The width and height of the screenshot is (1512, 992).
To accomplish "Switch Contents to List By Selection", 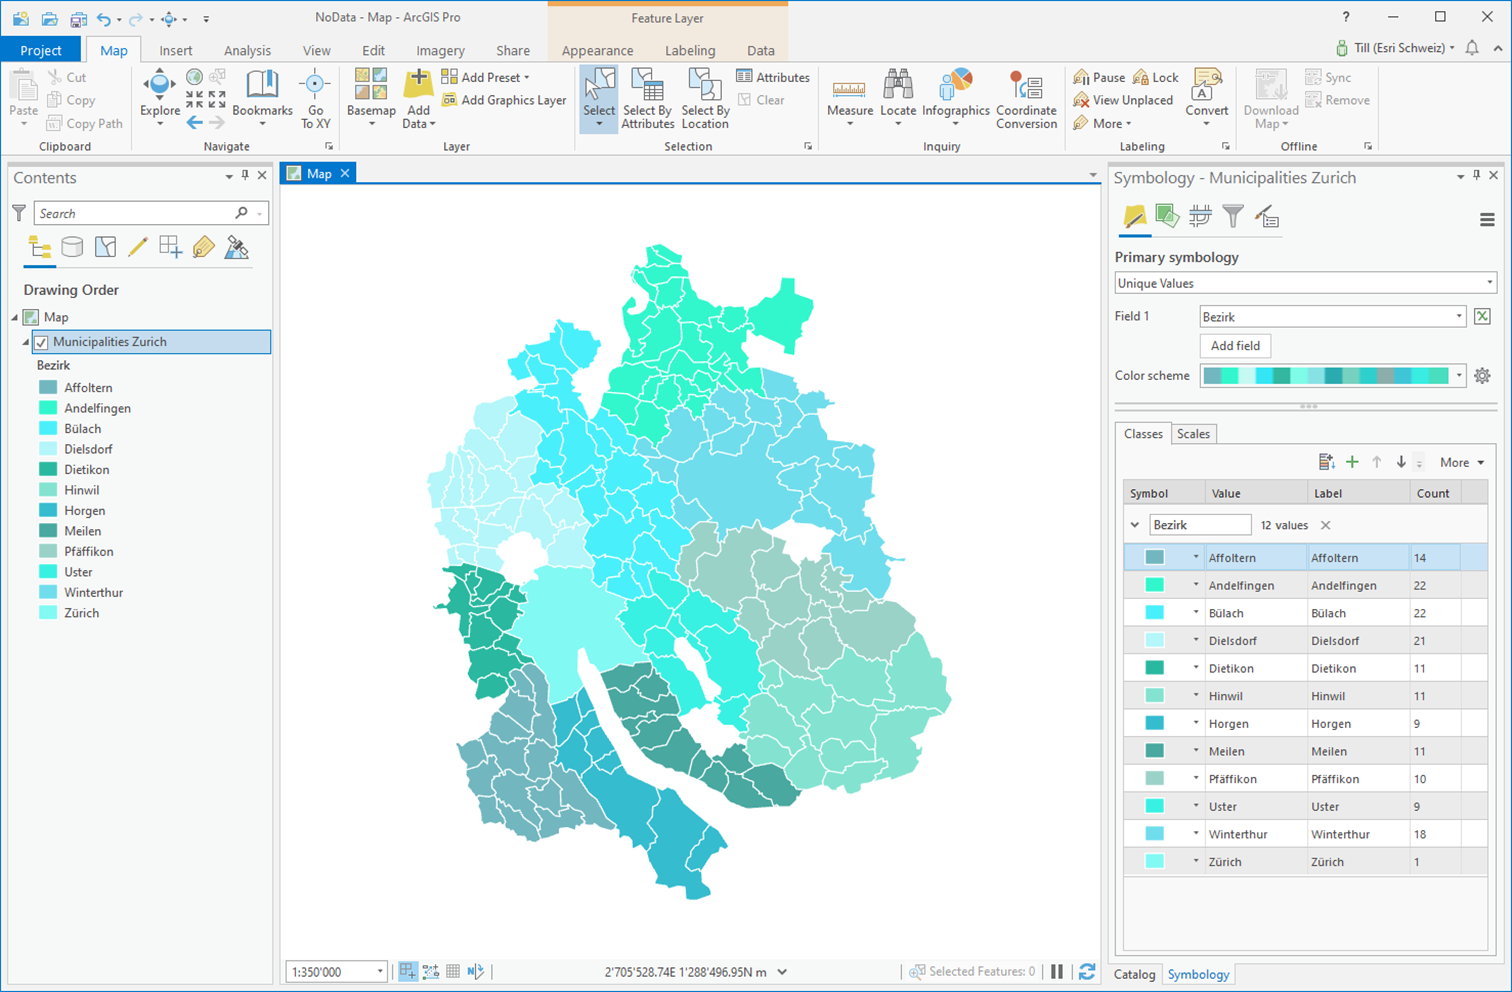I will tap(105, 247).
